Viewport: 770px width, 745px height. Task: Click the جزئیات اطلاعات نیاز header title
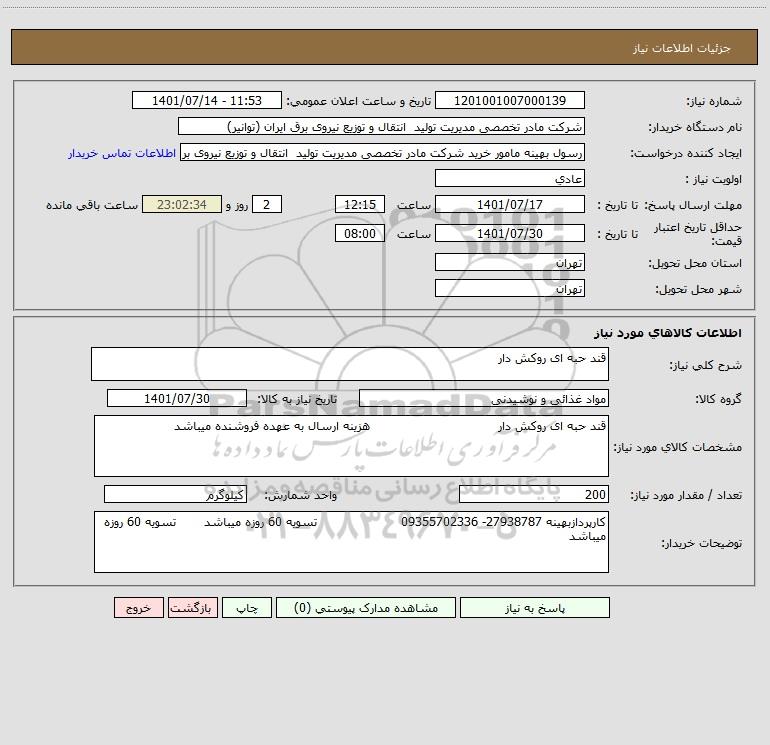pyautogui.click(x=682, y=48)
